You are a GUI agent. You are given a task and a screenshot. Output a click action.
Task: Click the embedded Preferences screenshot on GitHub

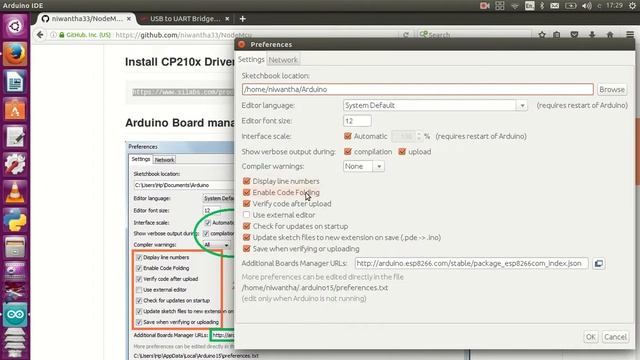tap(181, 251)
